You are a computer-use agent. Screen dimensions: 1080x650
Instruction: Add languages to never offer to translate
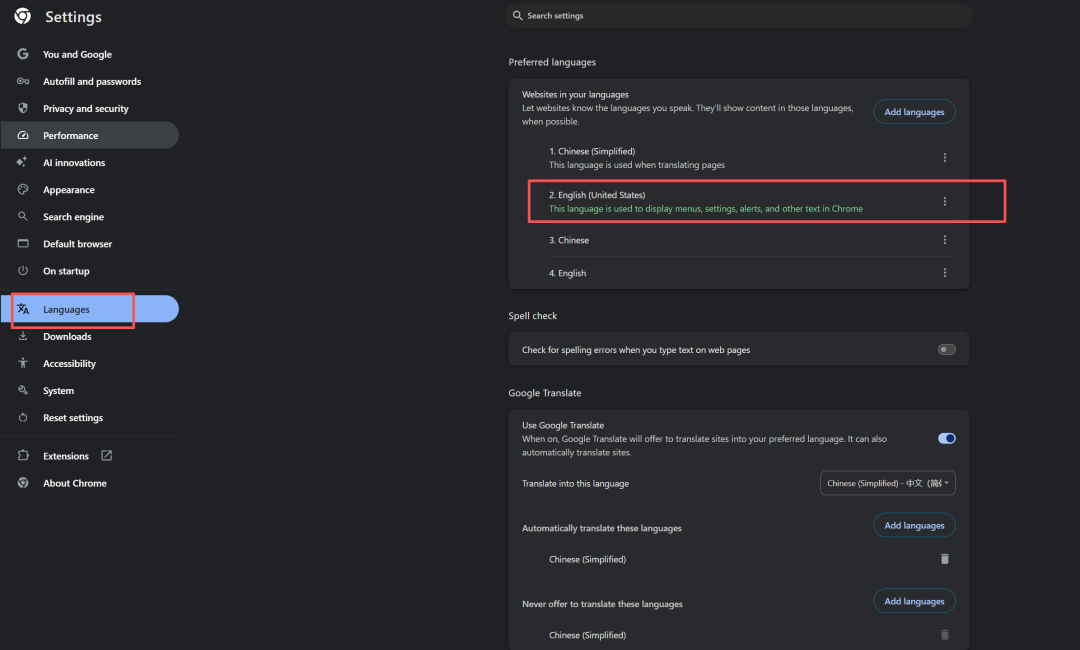tap(914, 601)
